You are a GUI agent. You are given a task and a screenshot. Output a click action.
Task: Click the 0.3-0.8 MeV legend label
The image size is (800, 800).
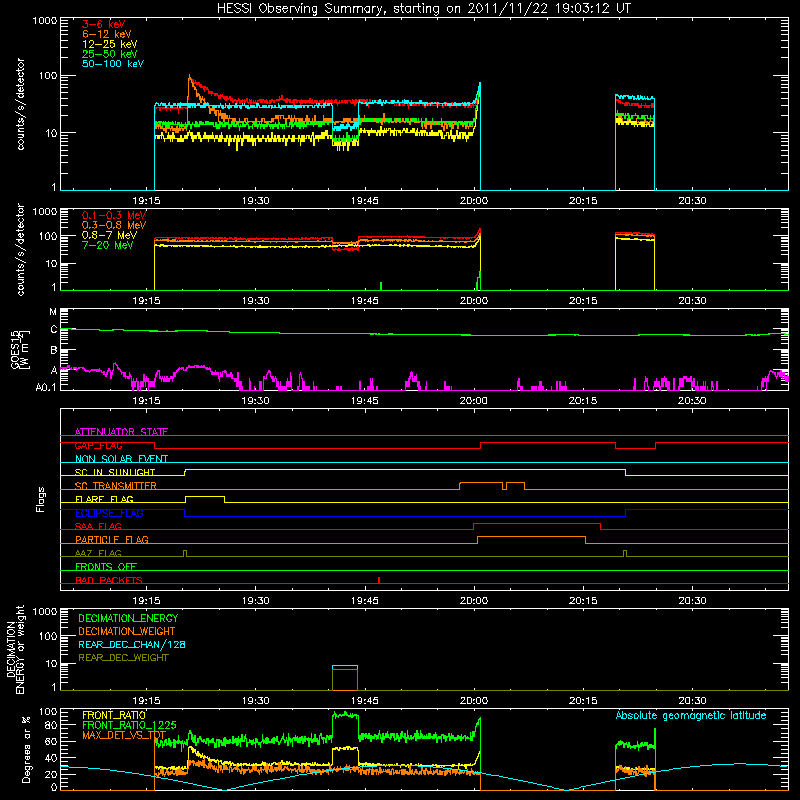pos(114,225)
